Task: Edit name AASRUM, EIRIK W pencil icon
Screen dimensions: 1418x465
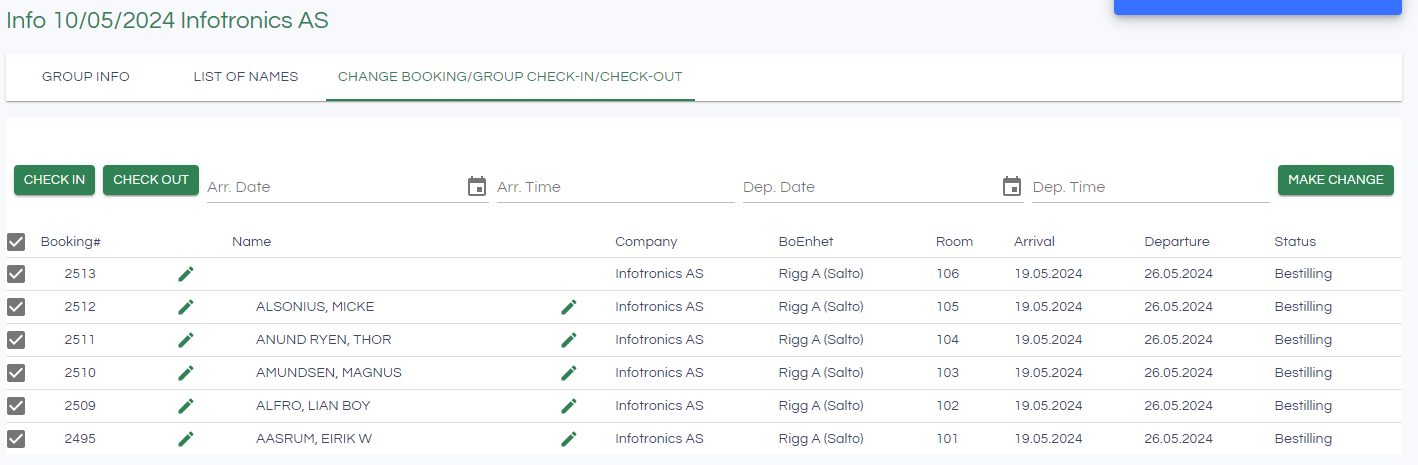Action: click(569, 439)
